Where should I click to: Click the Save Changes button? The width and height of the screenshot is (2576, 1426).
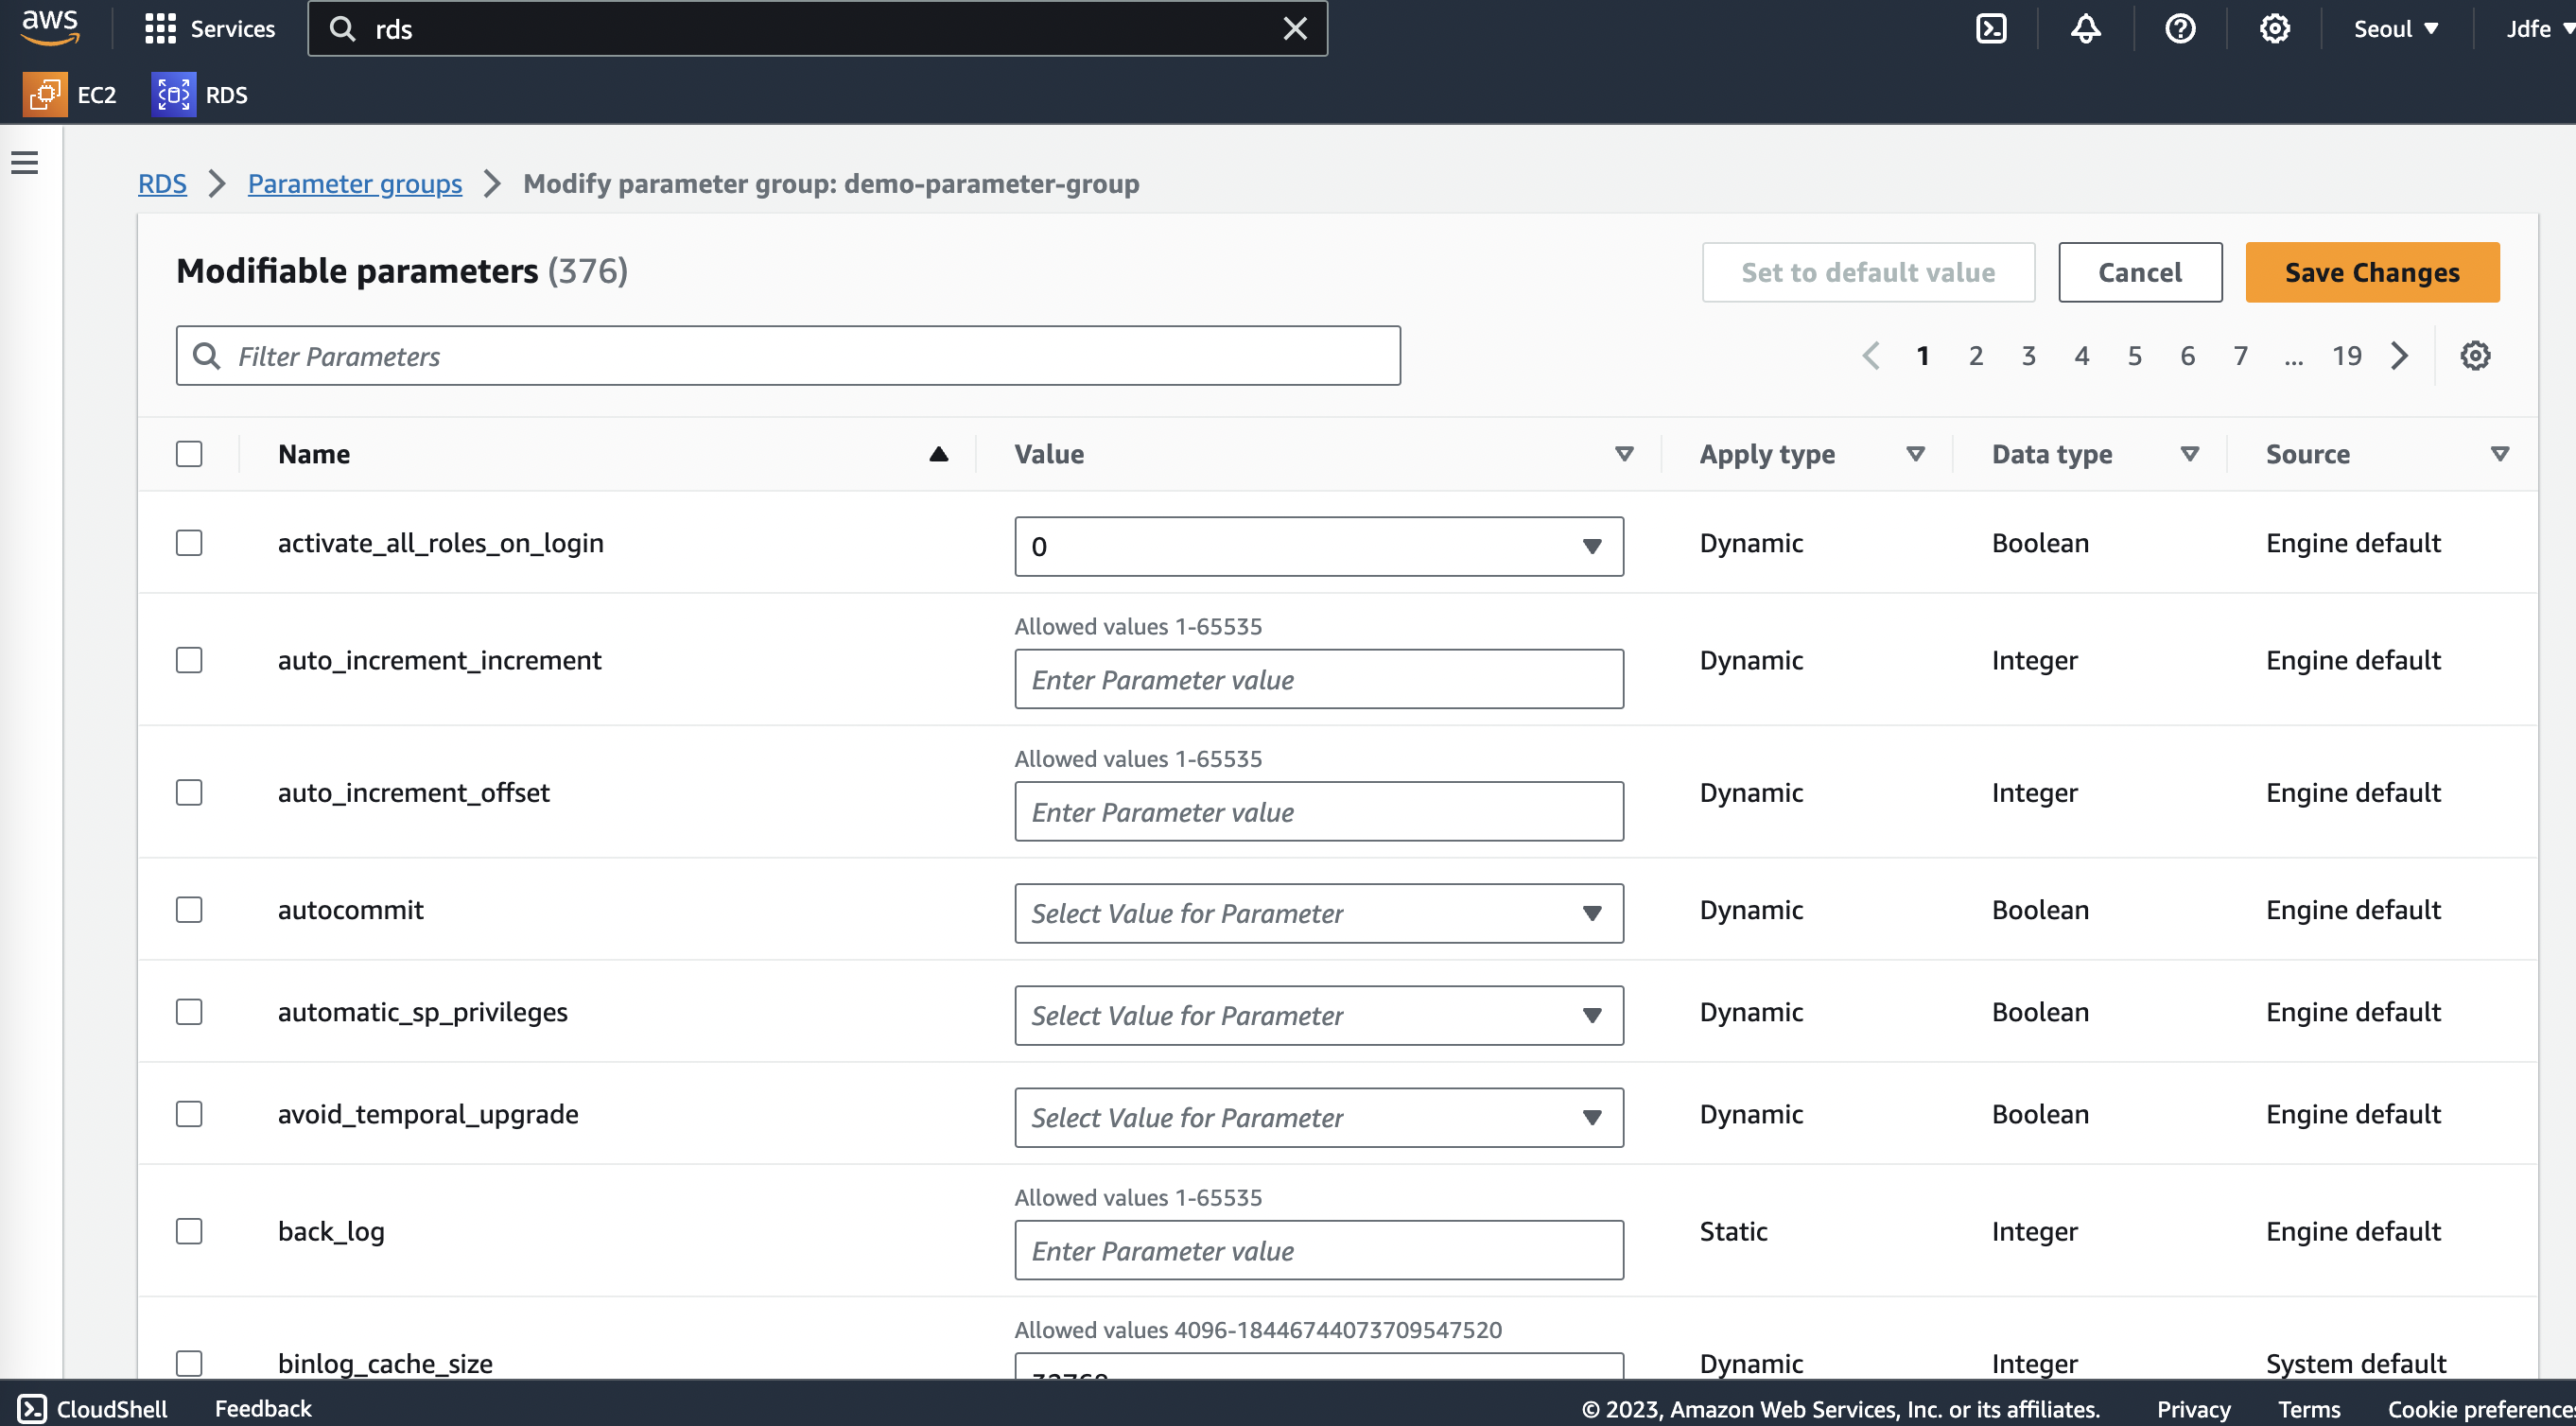(x=2371, y=272)
